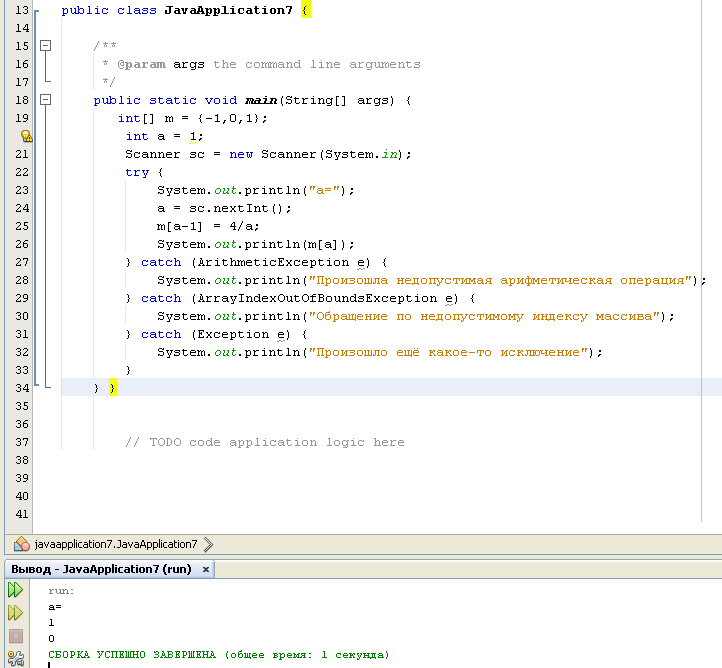Click sc.nextInt() on line 24

(x=237, y=208)
